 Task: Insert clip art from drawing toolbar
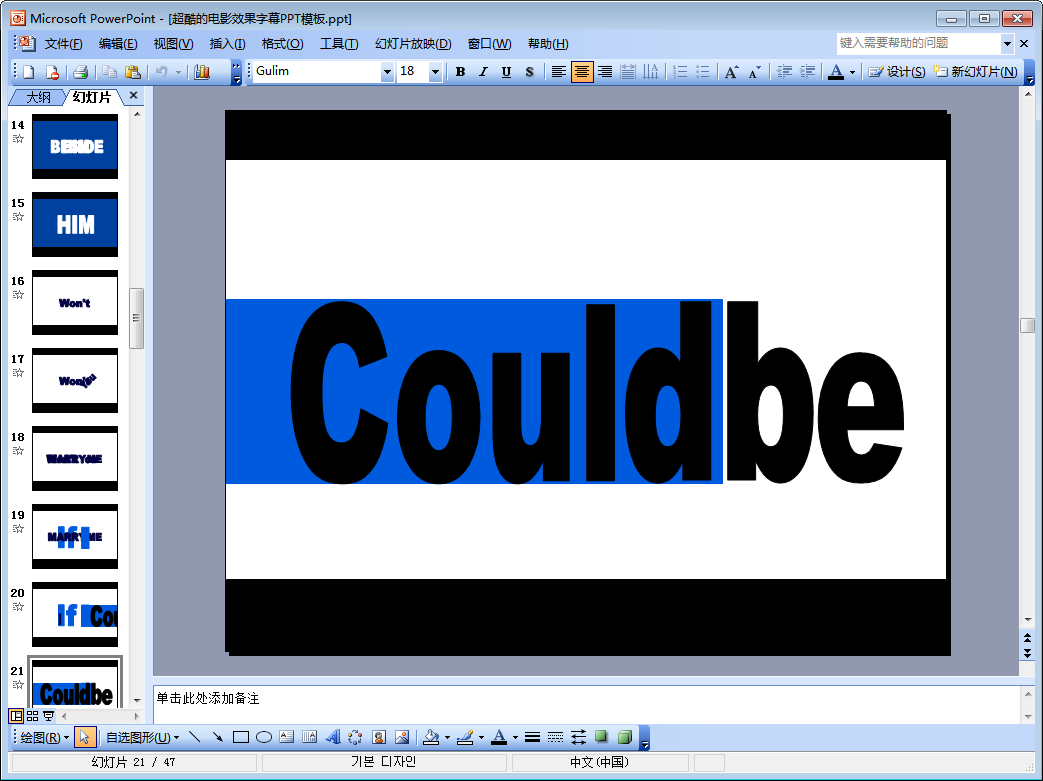[378, 736]
